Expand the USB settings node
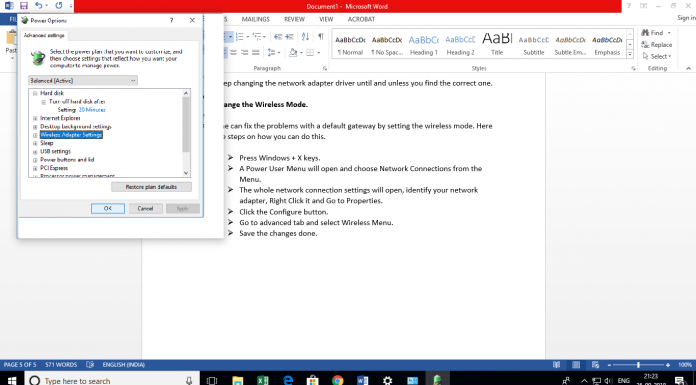This screenshot has height=385, width=696. (x=35, y=152)
